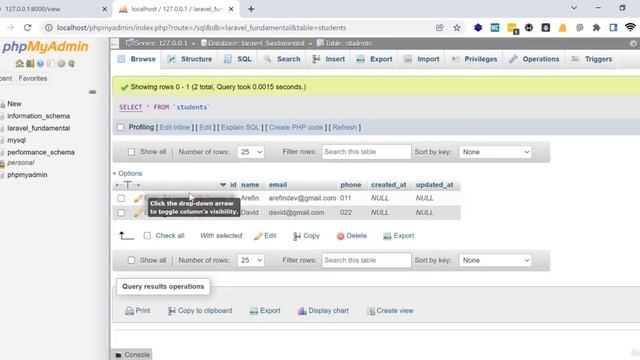
Task: Open the lower Number of rows dropdown
Action: coord(251,260)
